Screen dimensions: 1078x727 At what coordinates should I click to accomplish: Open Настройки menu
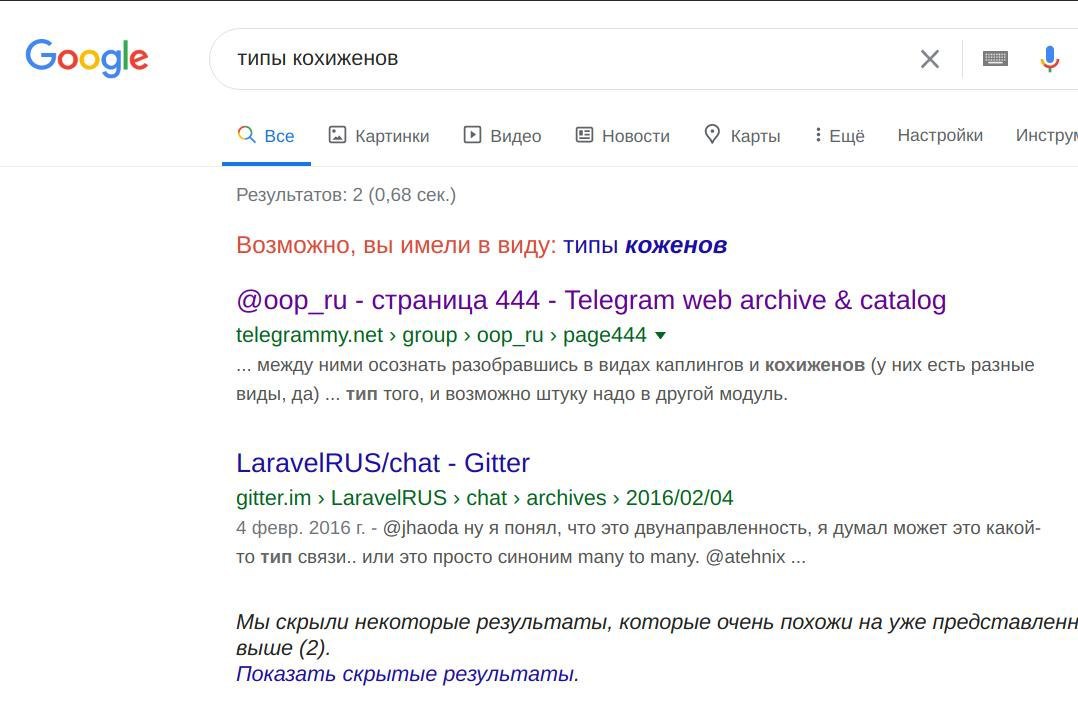(940, 135)
